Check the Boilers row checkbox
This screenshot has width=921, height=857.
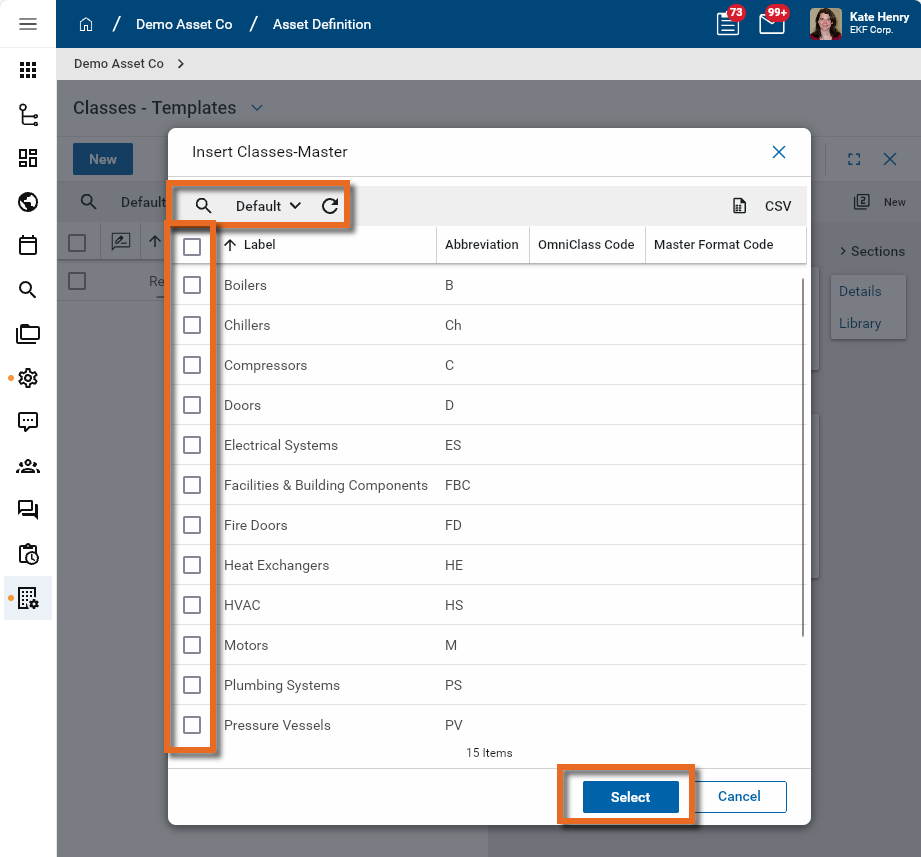(x=192, y=285)
